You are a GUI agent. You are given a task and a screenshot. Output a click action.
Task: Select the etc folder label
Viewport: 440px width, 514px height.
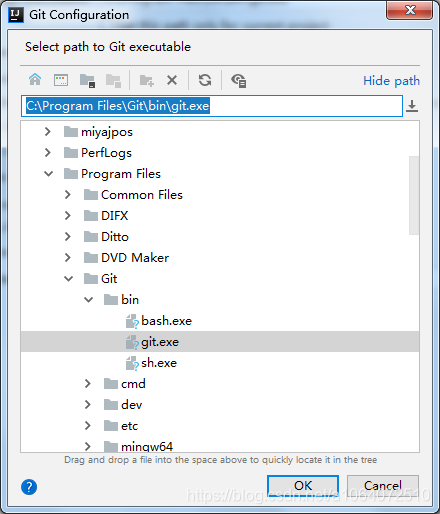(130, 426)
